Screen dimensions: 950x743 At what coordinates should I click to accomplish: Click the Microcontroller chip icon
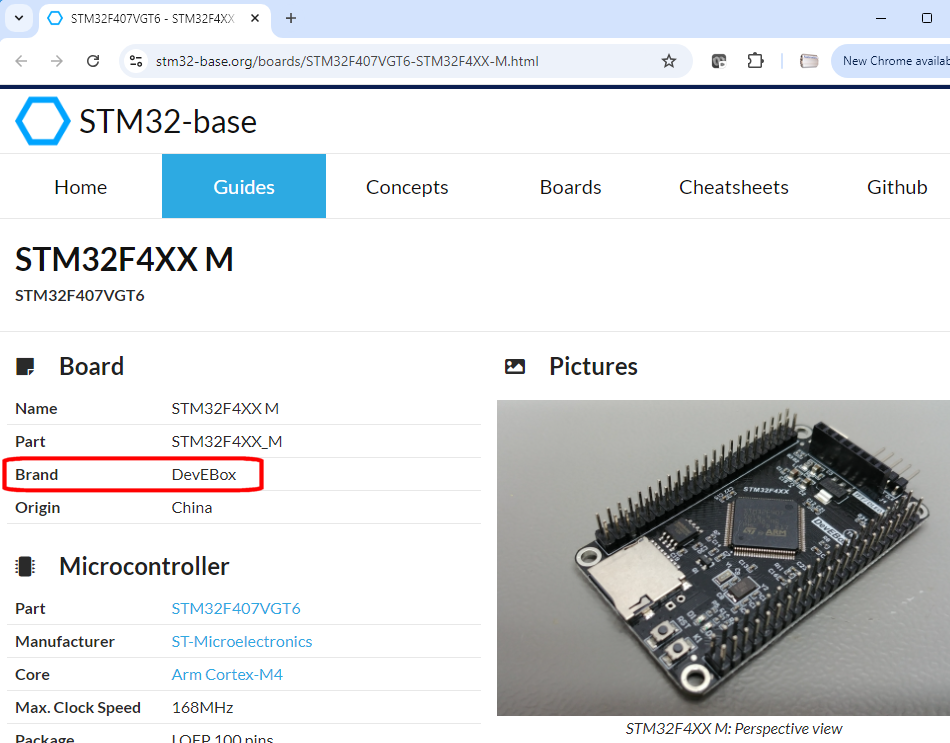click(x=25, y=567)
